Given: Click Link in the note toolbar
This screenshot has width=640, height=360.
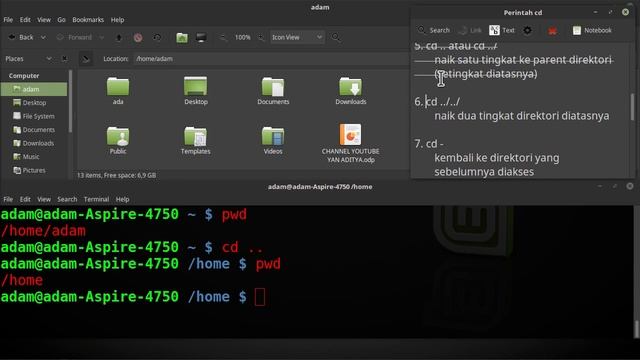Looking at the screenshot, I should (470, 30).
